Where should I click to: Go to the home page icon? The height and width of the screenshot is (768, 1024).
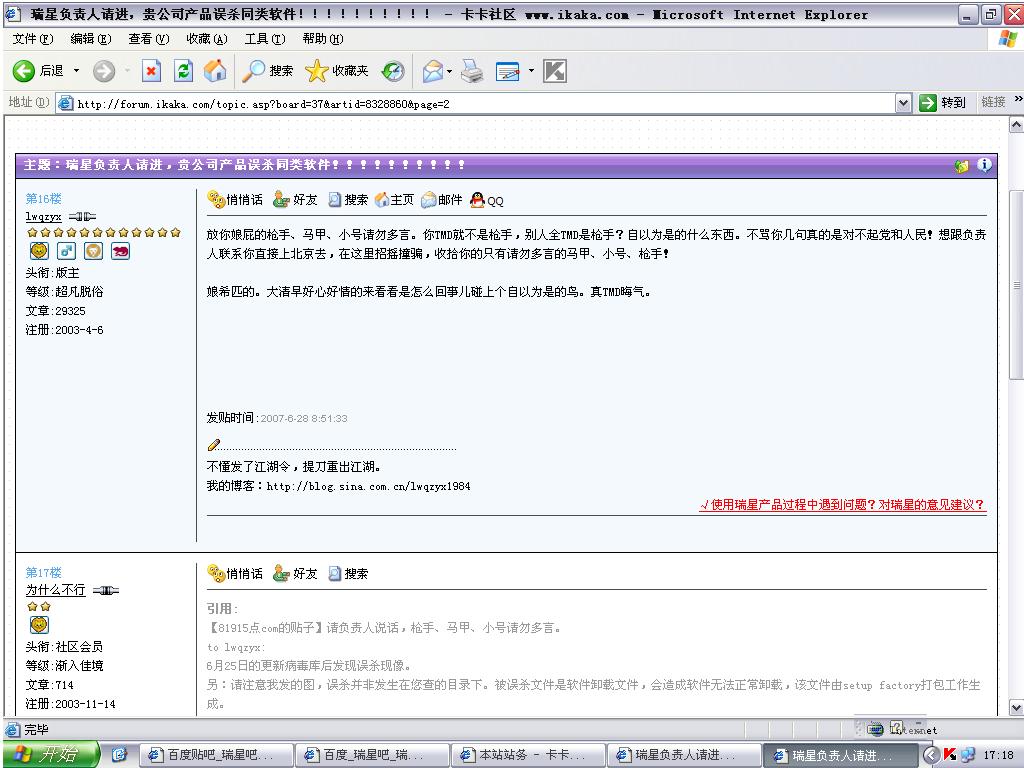[x=215, y=71]
